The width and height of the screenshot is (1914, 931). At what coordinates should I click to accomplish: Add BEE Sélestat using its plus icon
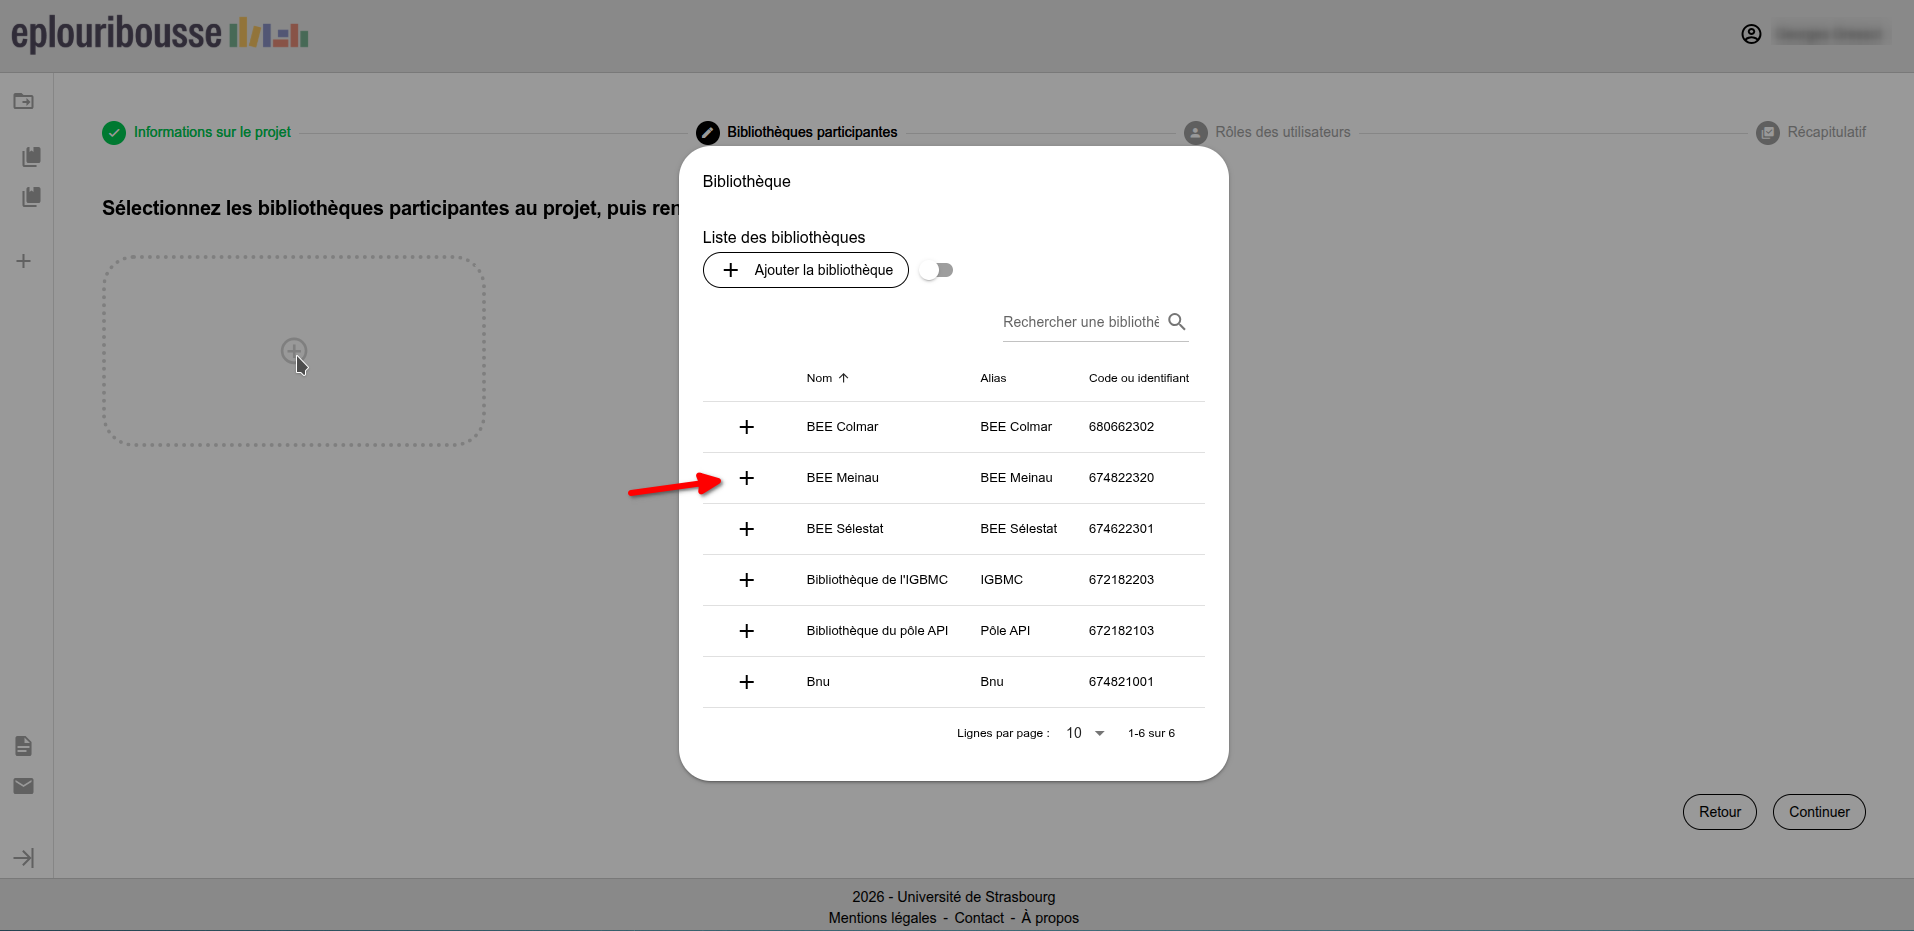(x=746, y=529)
